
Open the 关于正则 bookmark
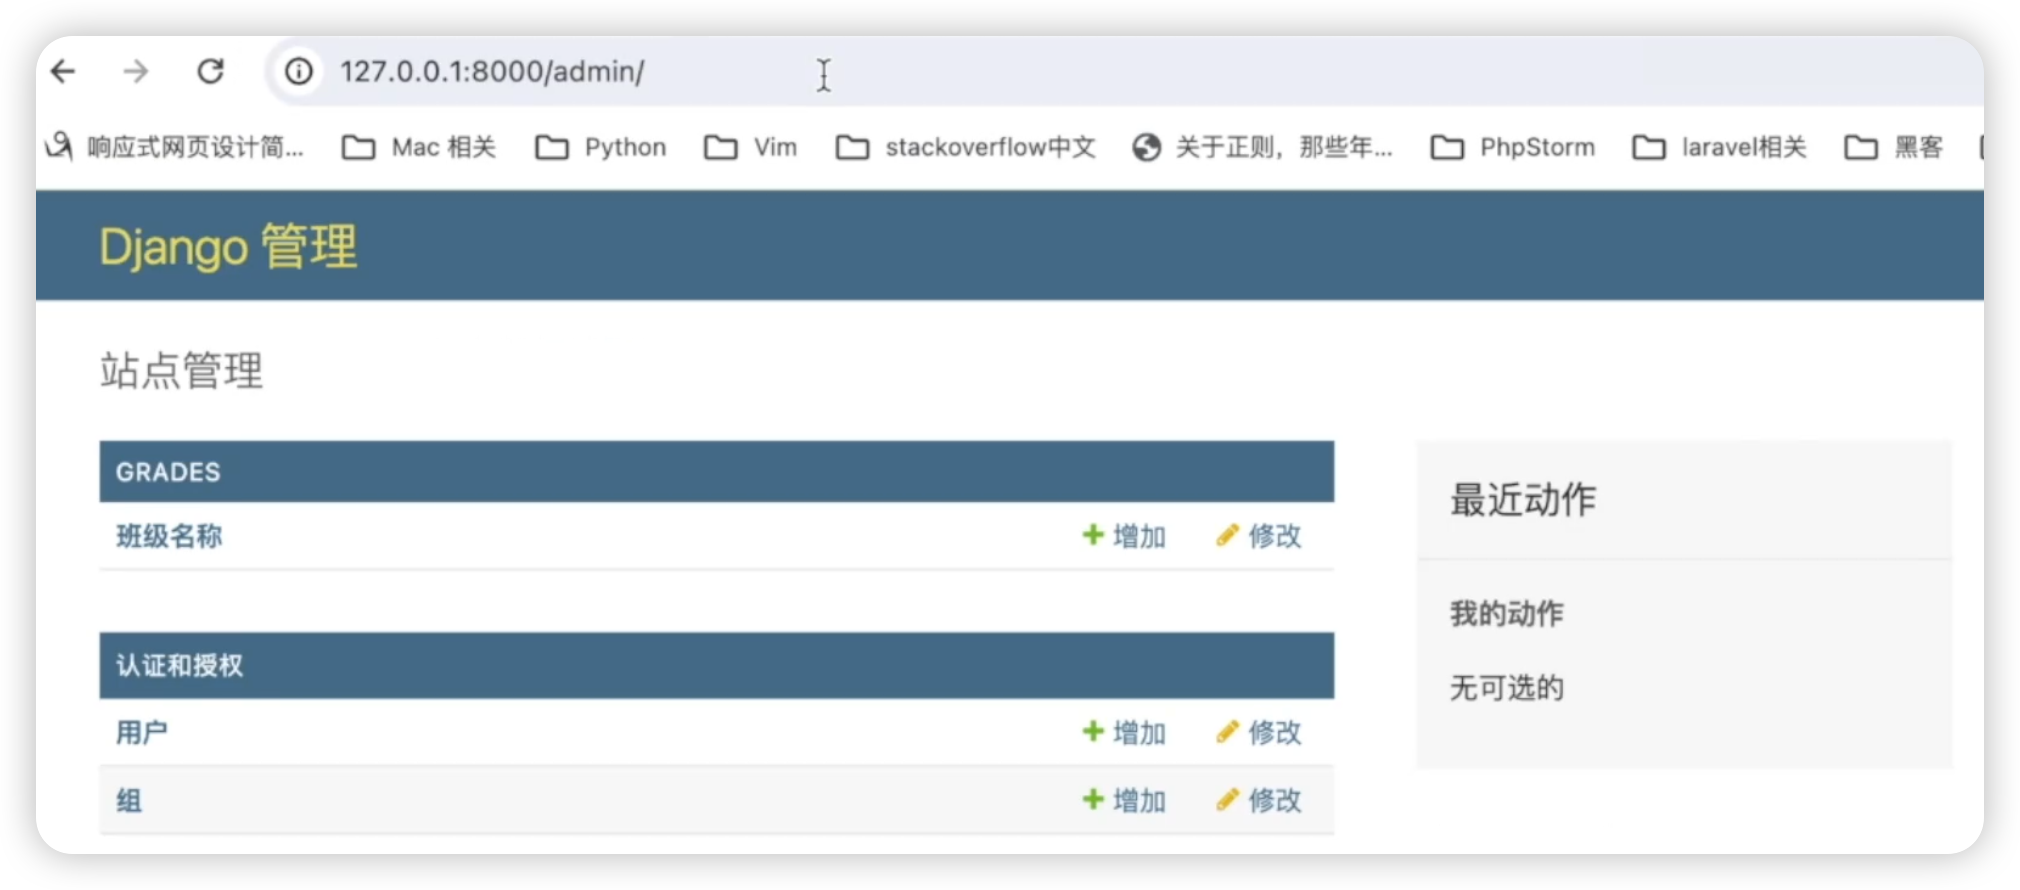point(1263,148)
